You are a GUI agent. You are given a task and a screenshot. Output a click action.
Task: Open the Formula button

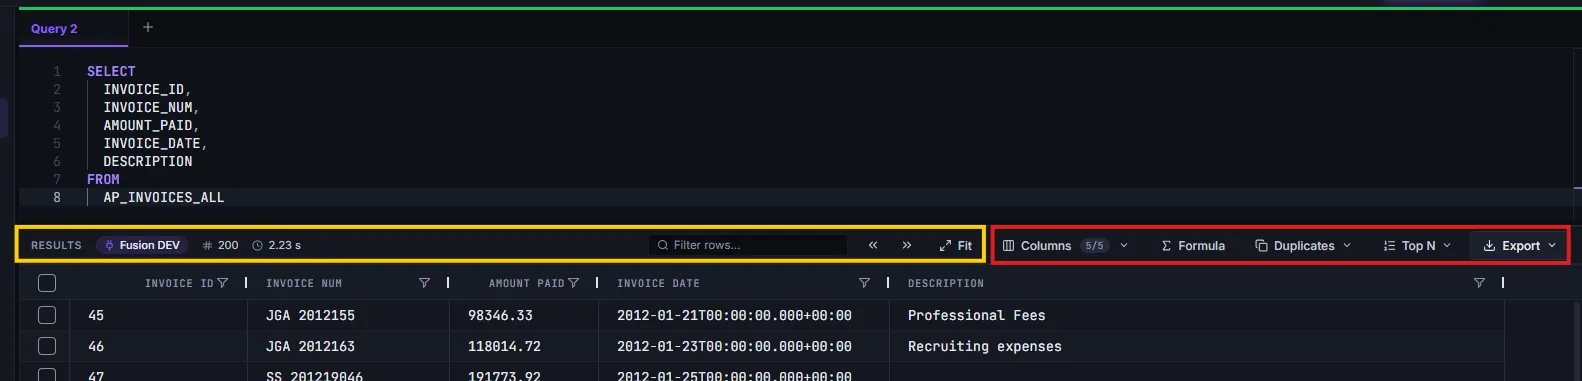click(x=1193, y=245)
